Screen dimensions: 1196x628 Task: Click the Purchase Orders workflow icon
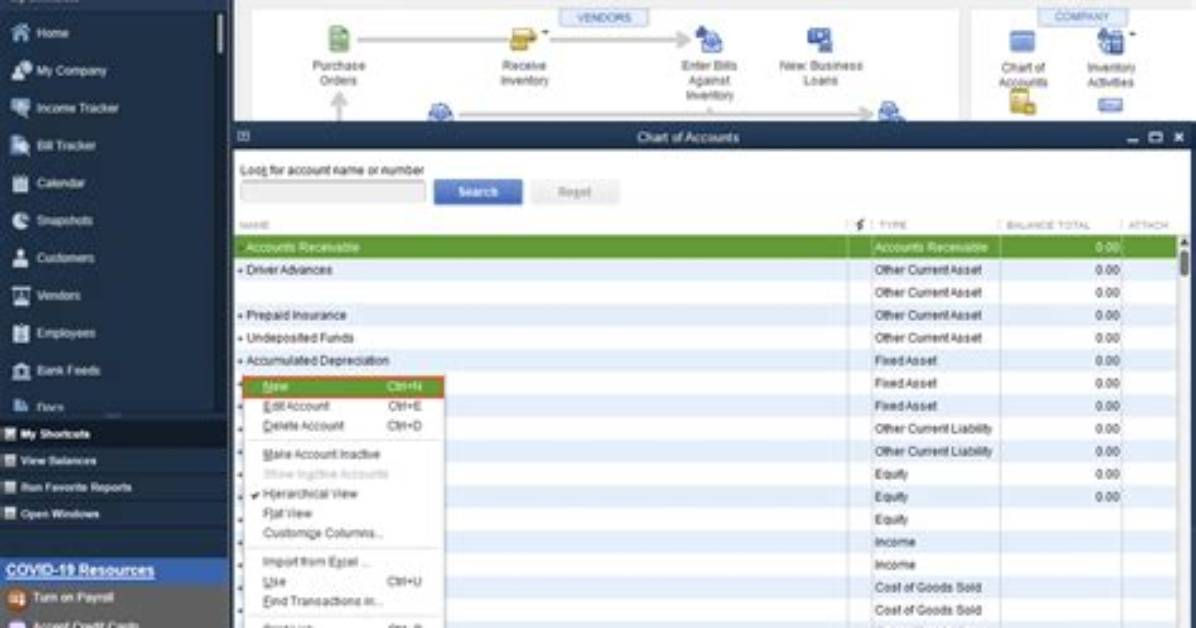(339, 39)
